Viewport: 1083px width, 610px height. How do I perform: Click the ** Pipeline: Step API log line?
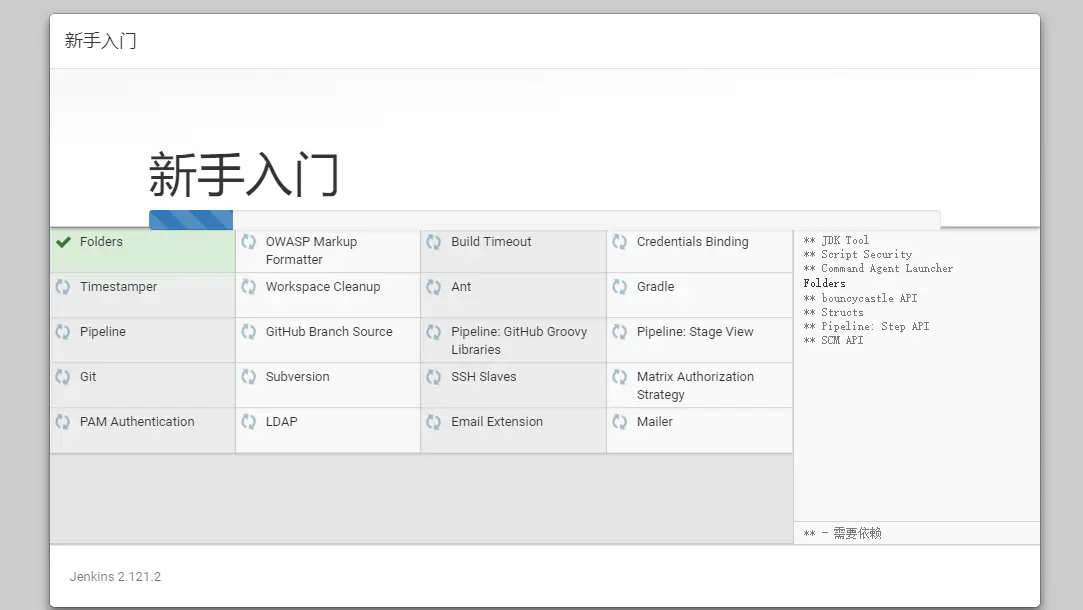point(866,326)
